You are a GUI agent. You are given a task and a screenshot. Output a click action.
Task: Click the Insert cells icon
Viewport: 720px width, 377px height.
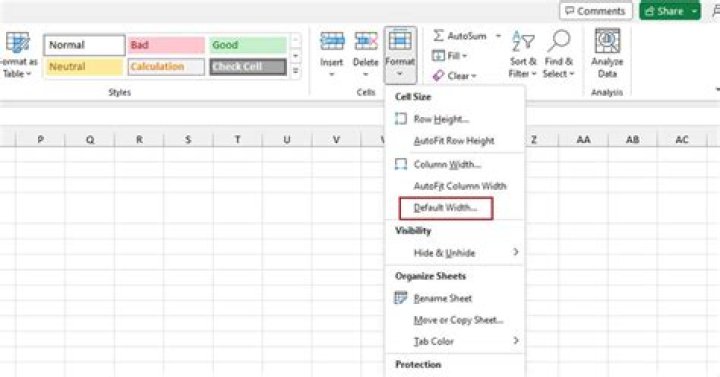pyautogui.click(x=332, y=41)
